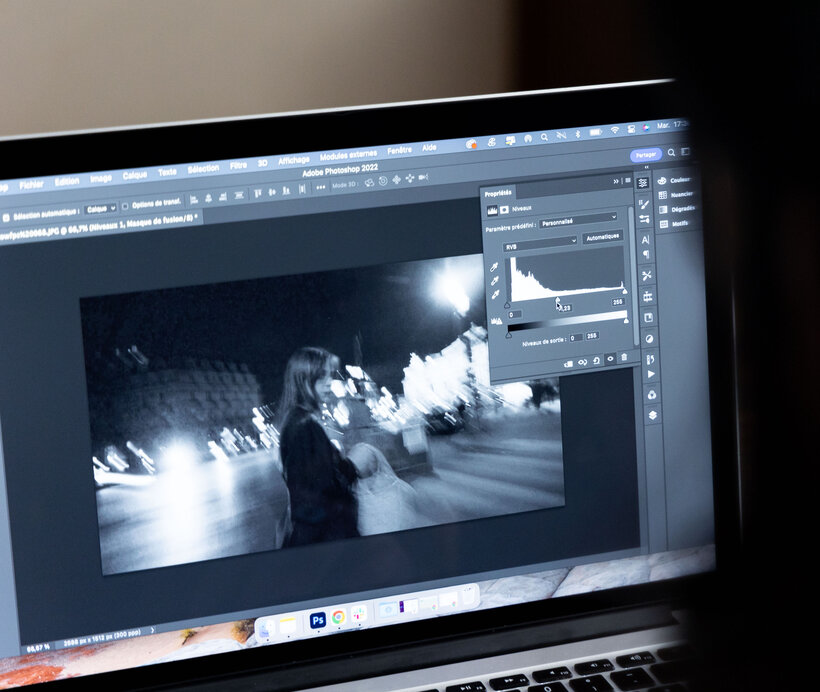The height and width of the screenshot is (692, 820).
Task: Collapse Propriétés panel with double-arrow
Action: click(616, 181)
